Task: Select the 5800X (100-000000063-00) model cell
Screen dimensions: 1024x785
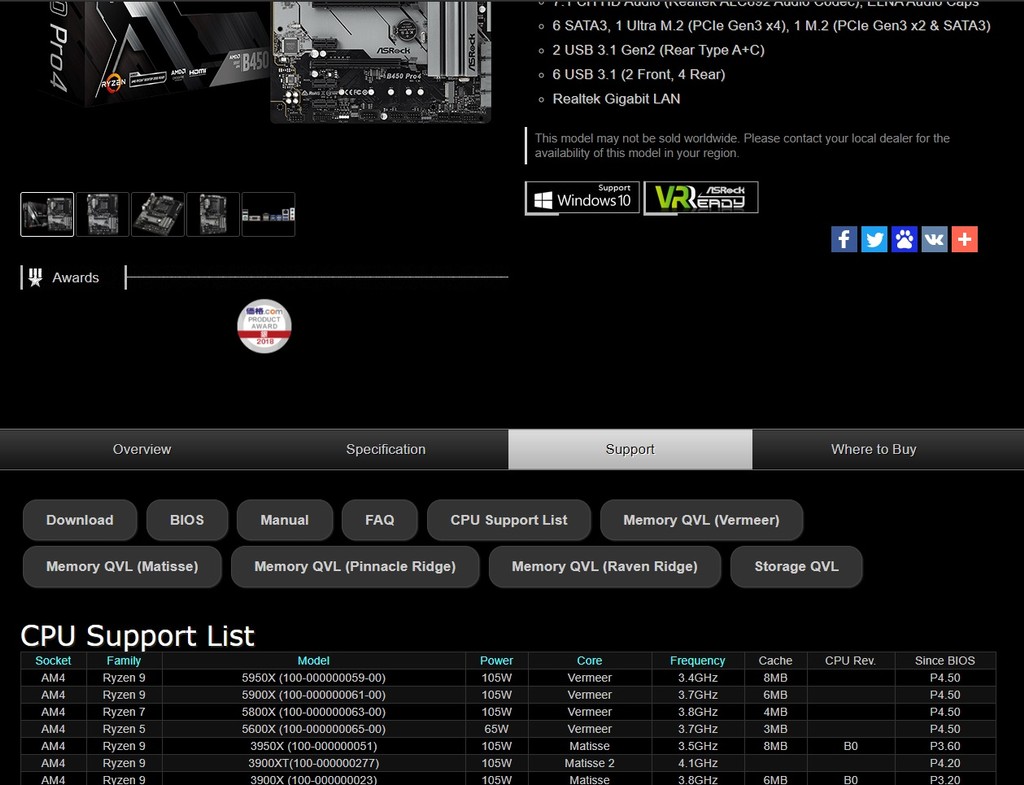Action: [x=313, y=712]
